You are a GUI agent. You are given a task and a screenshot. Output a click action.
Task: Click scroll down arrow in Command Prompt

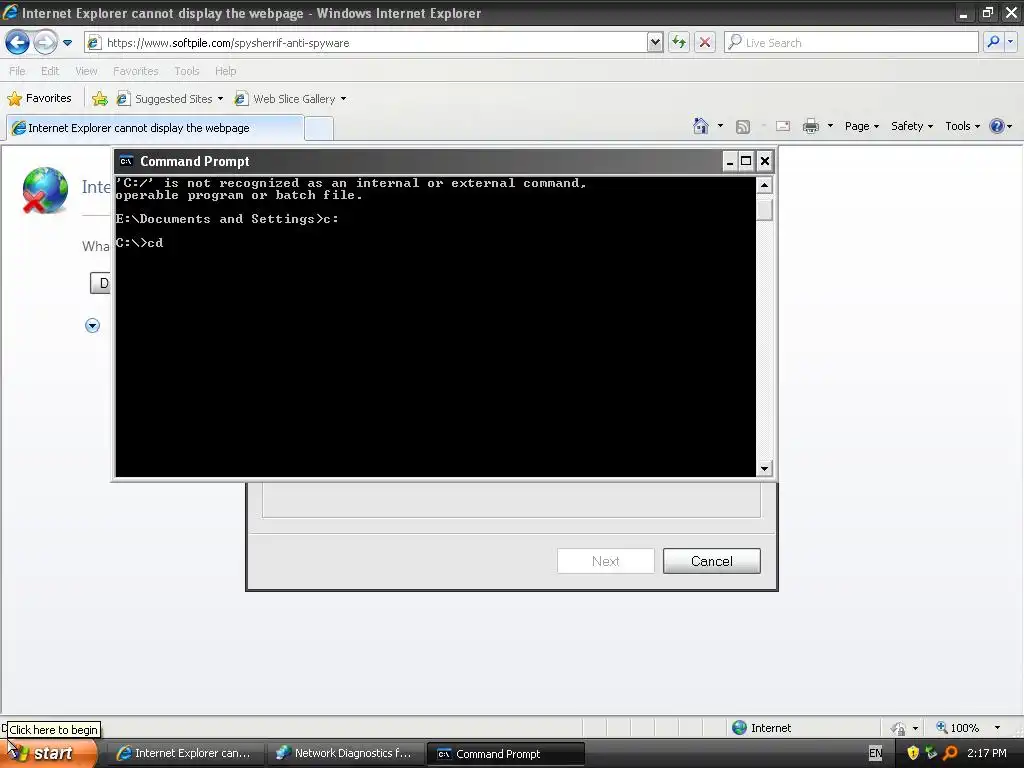click(x=764, y=468)
